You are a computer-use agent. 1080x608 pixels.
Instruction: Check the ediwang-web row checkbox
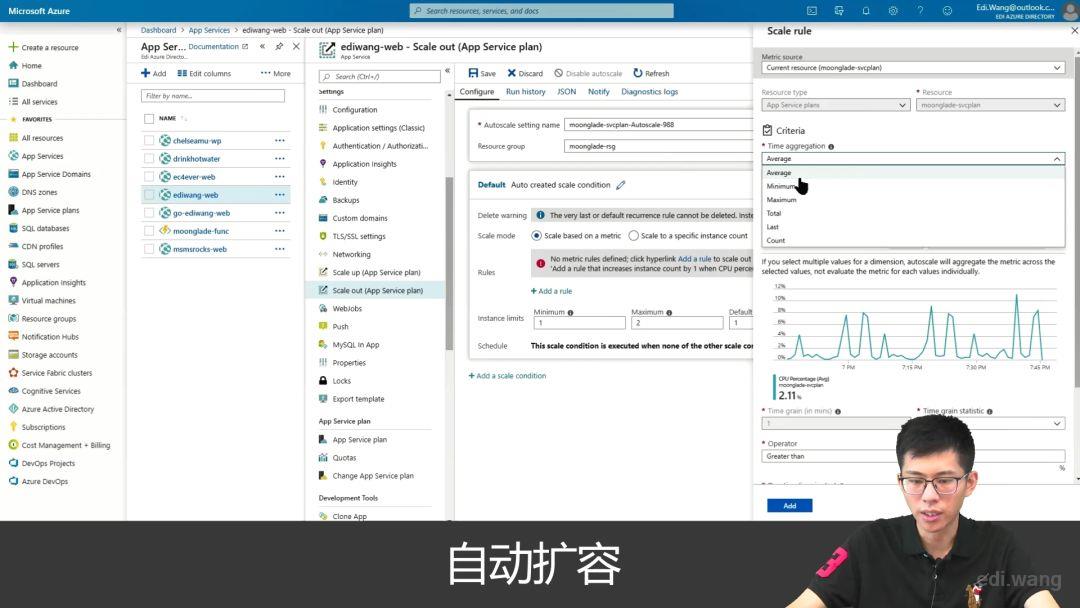[x=149, y=195]
